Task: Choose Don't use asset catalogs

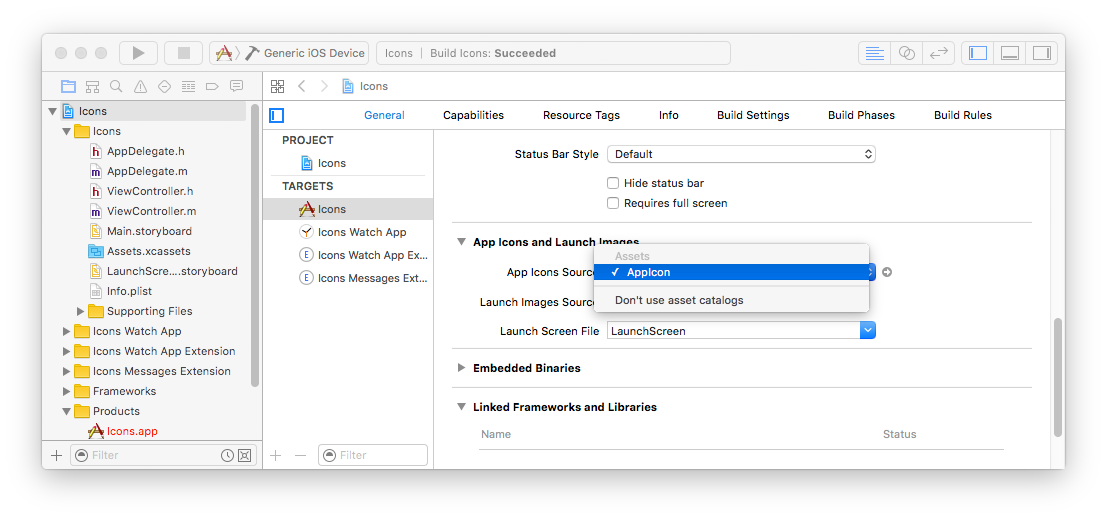Action: point(679,300)
